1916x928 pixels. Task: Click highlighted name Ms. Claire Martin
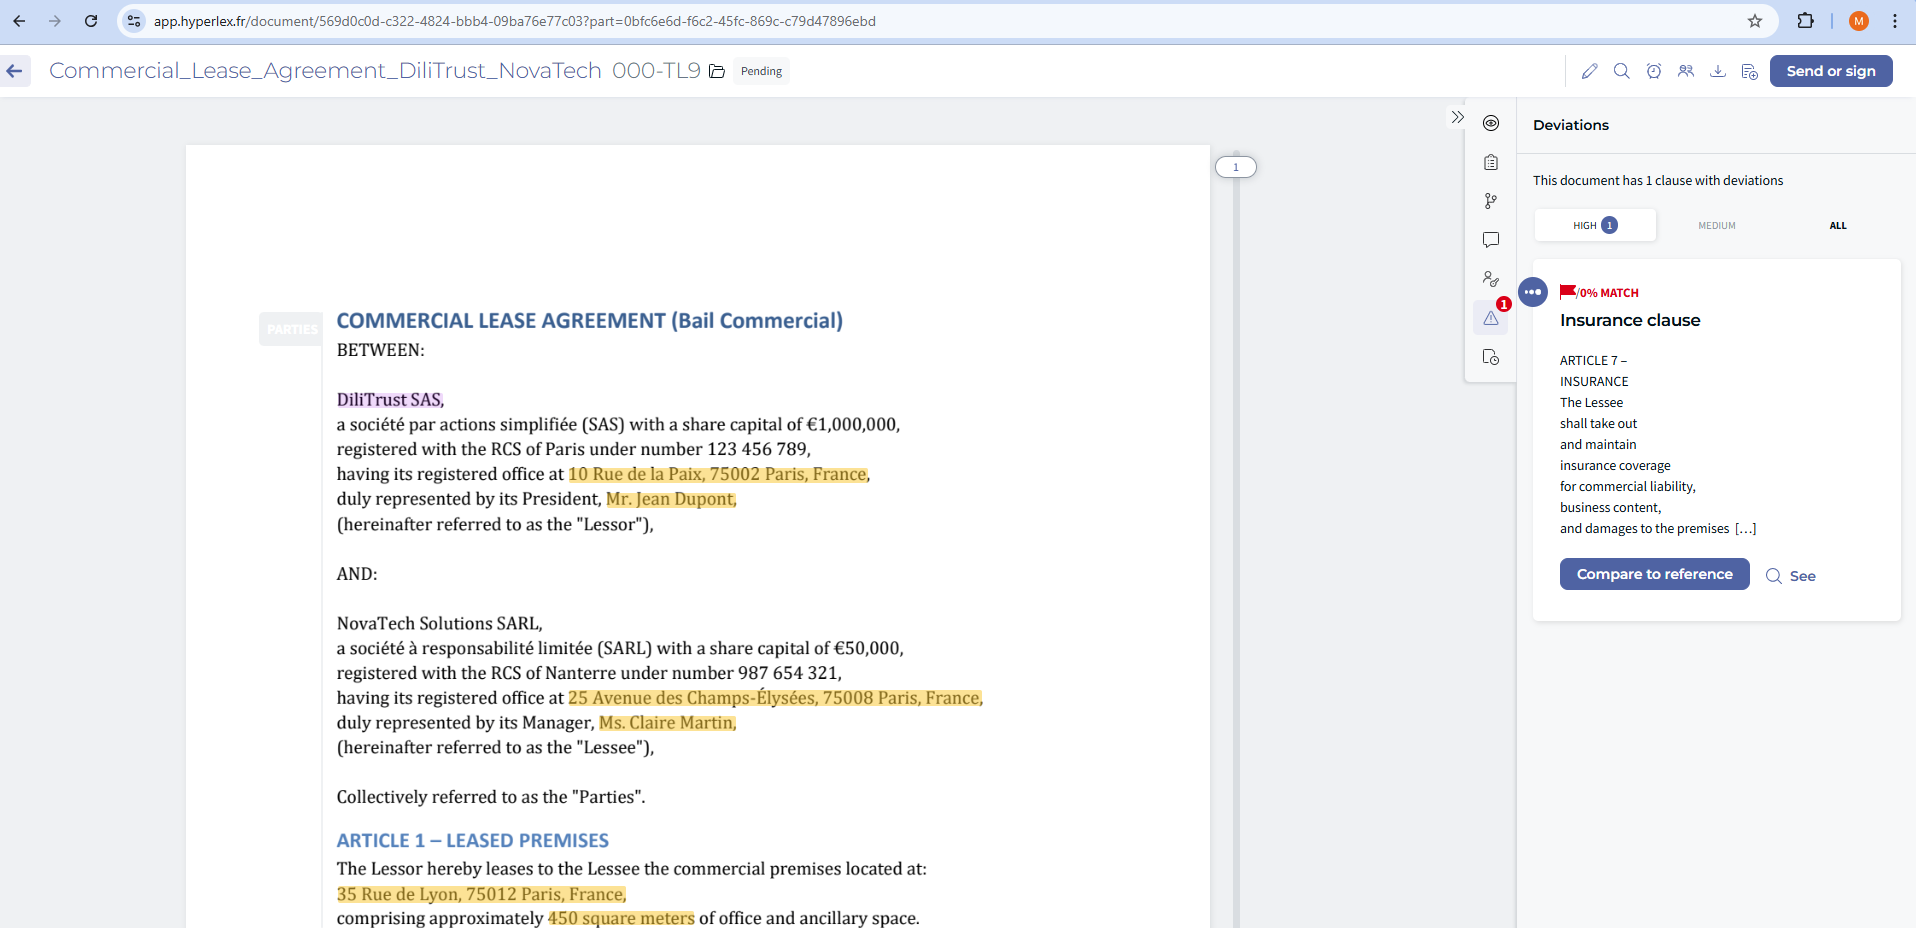pos(668,723)
